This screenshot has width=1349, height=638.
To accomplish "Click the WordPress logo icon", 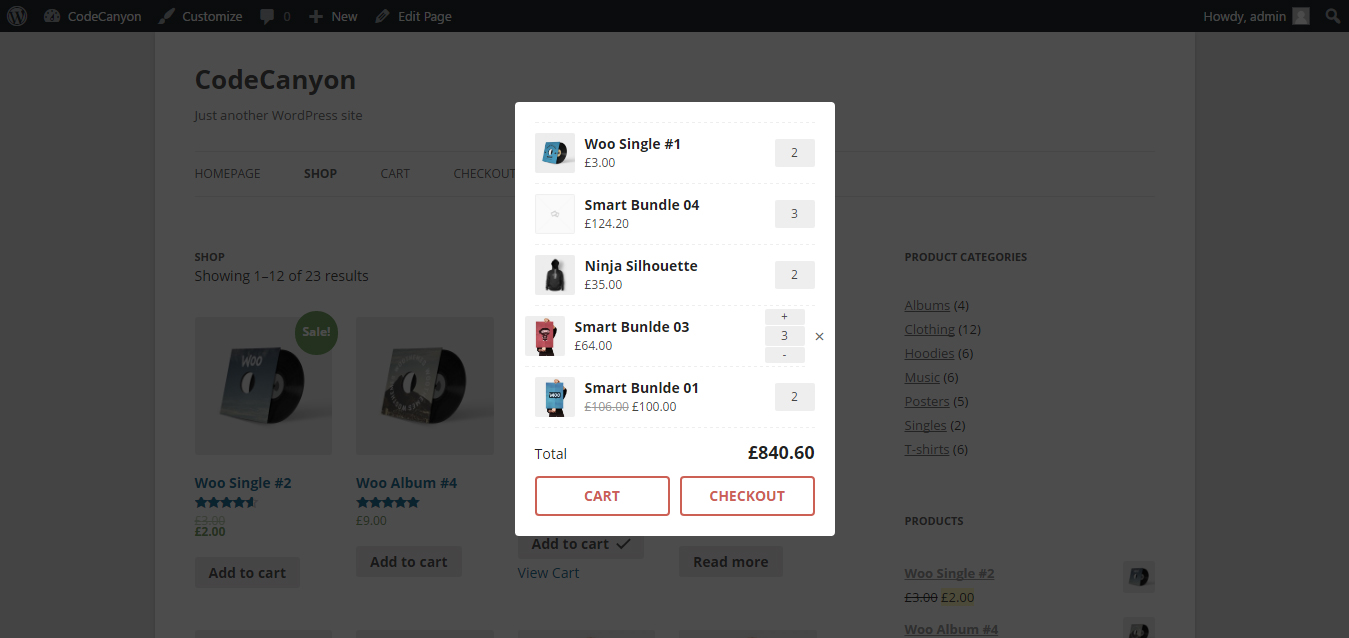I will pyautogui.click(x=19, y=16).
